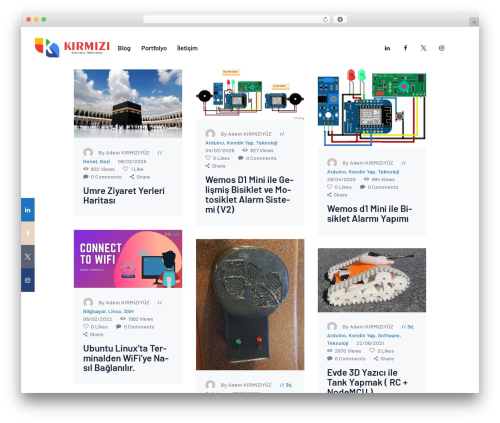Open the 'Ubuntu Linux'ta Terminalden WiFi'ye' post title
Viewport: 500px width, 423px height.
click(x=126, y=358)
